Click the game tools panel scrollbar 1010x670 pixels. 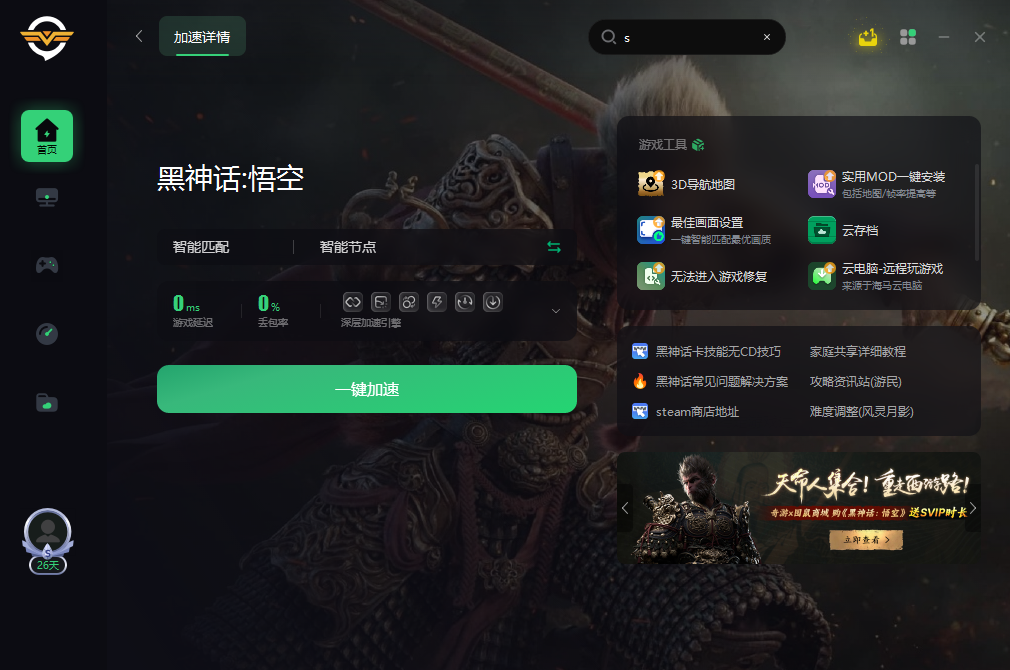pos(977,212)
